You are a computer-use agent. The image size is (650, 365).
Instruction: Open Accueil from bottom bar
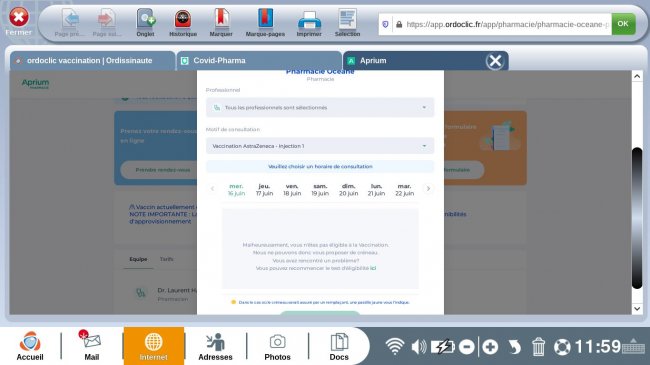pyautogui.click(x=30, y=346)
